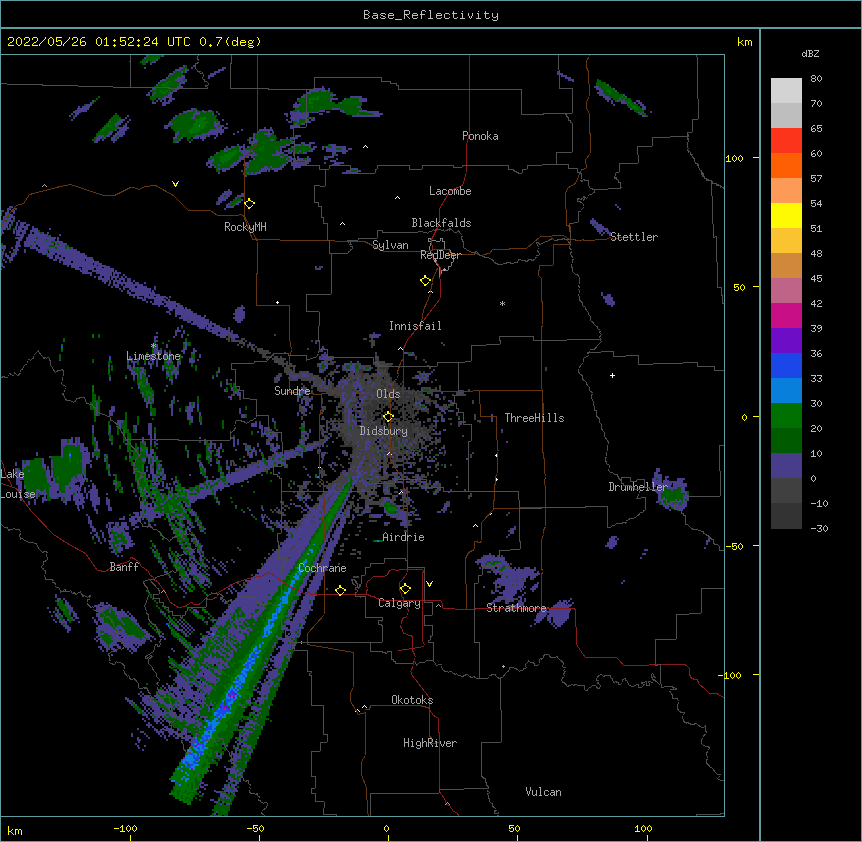The width and height of the screenshot is (862, 842).
Task: Click the yellow diamond marker below RedDeer
Action: 425,281
